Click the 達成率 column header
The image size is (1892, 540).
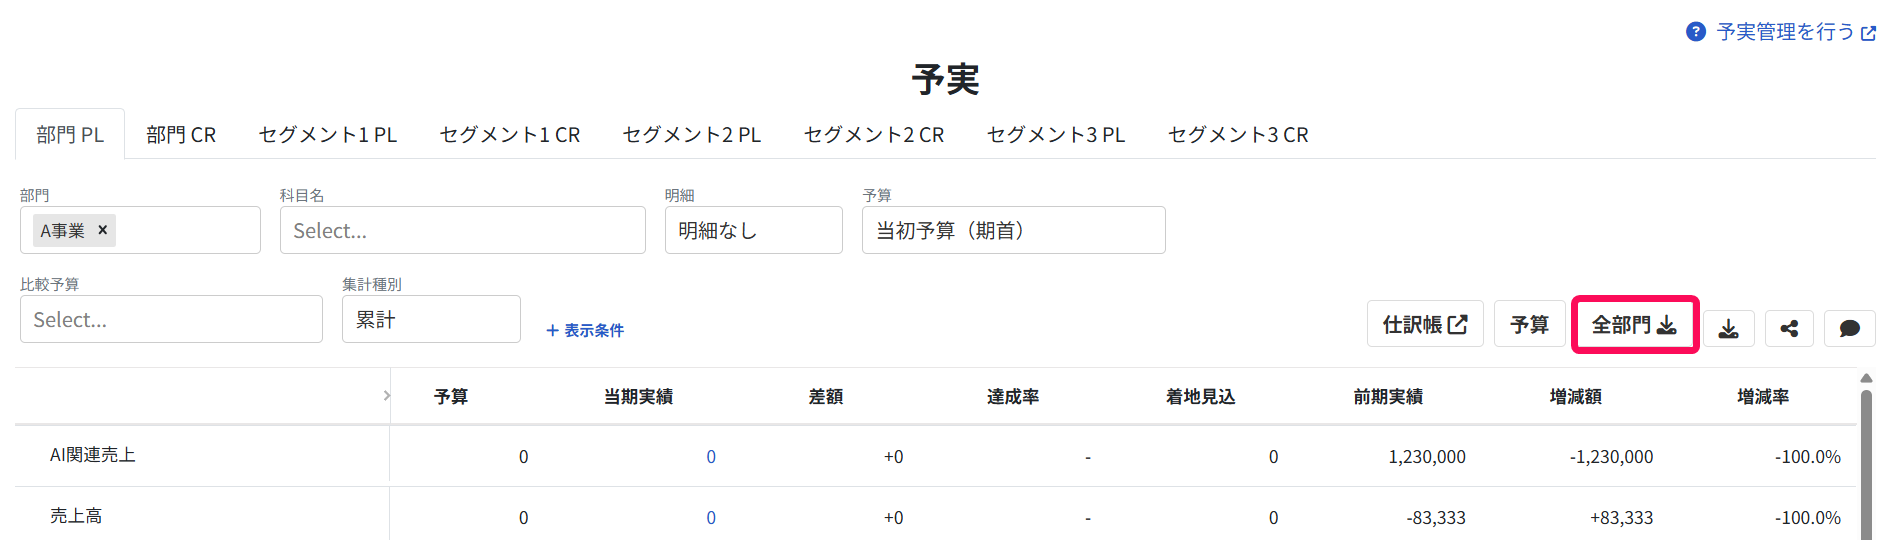1013,397
